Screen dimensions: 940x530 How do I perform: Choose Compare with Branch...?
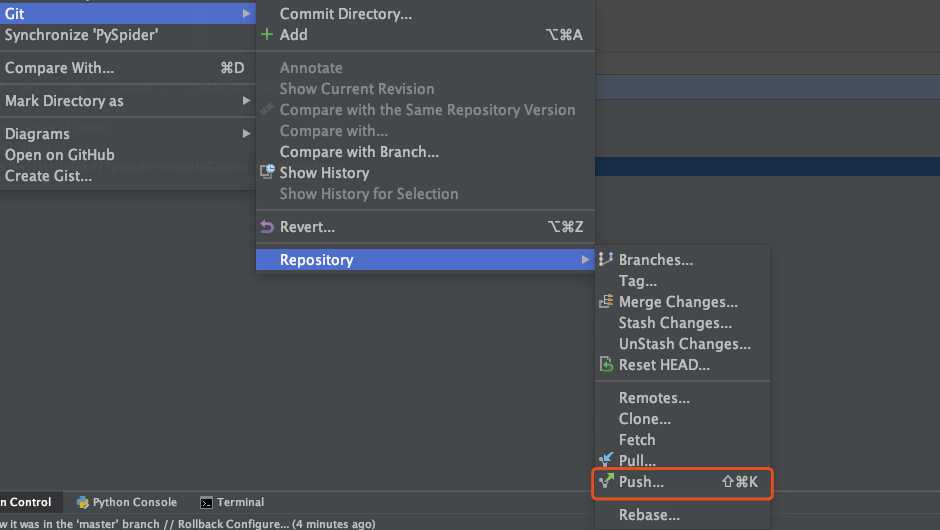click(359, 152)
